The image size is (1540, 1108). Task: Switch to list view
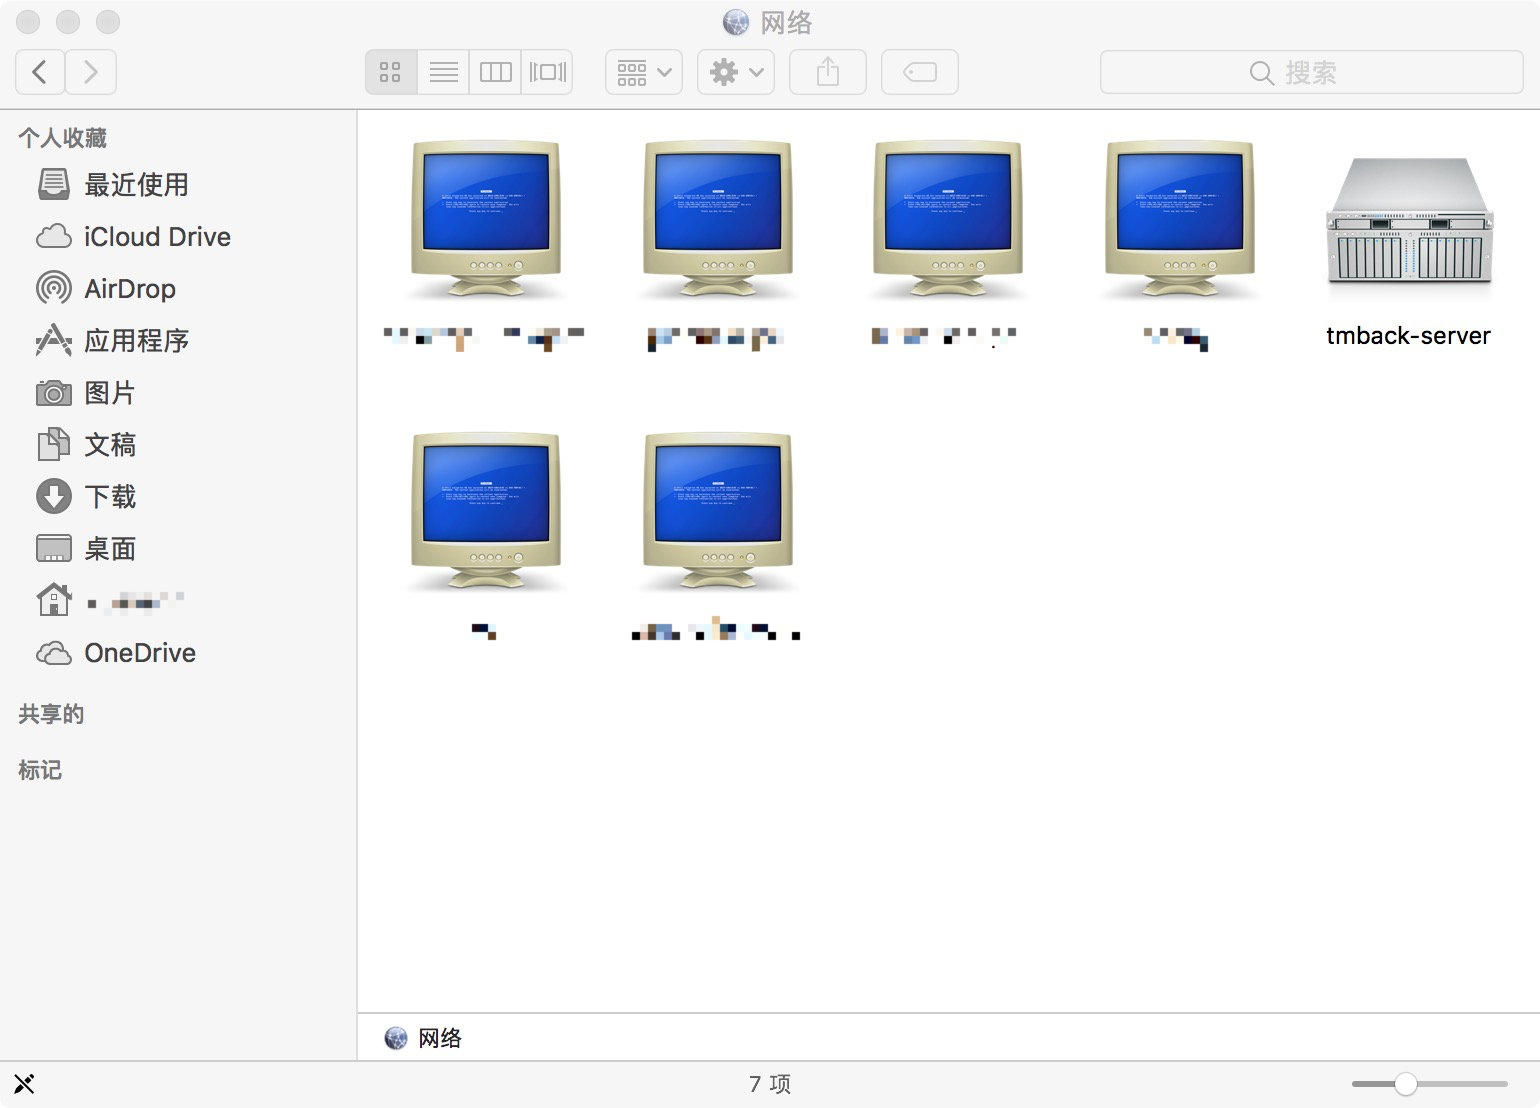(x=443, y=72)
